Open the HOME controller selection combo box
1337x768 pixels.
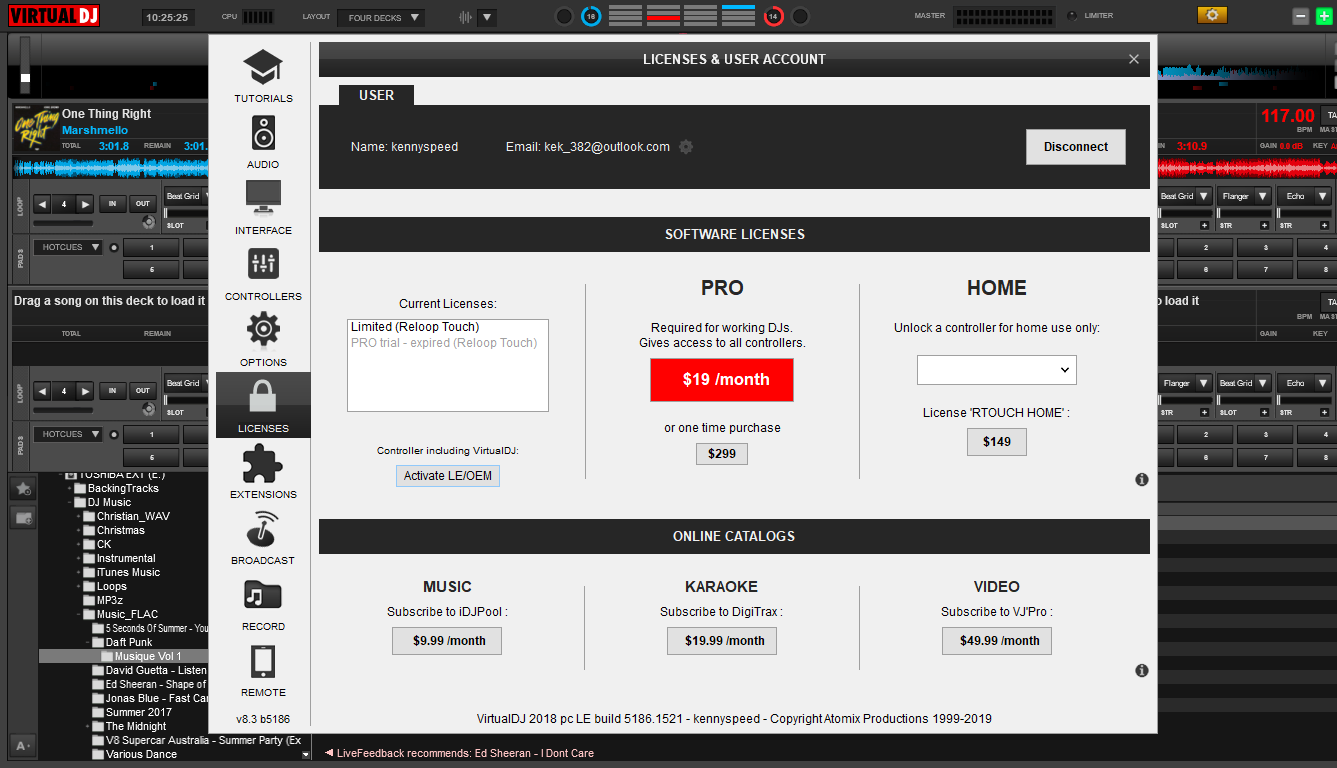point(997,370)
